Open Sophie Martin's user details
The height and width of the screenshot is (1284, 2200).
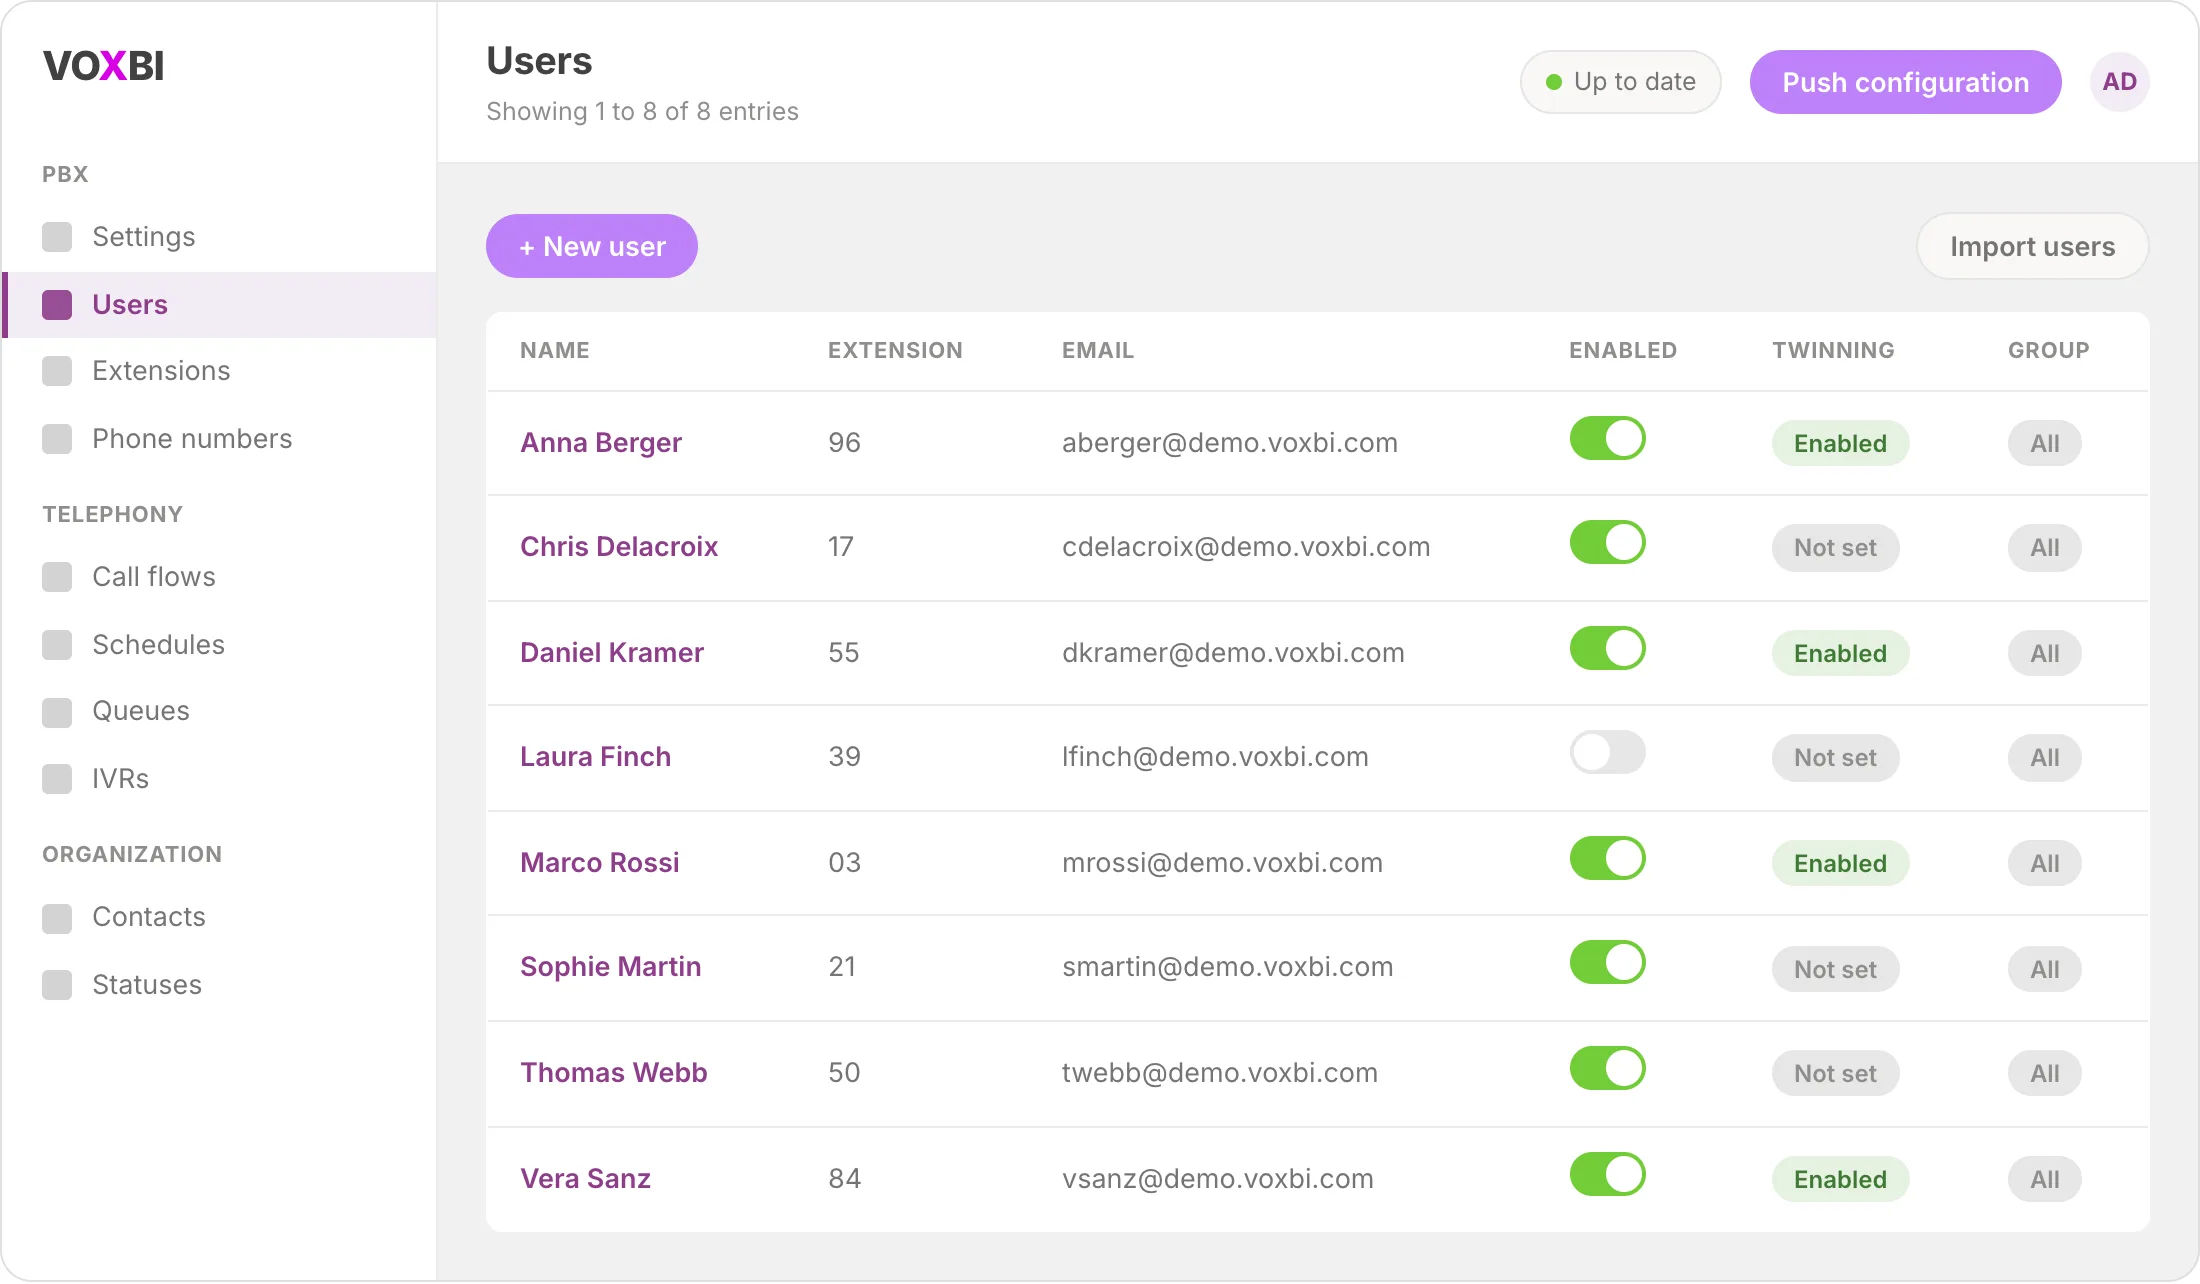[x=610, y=967]
